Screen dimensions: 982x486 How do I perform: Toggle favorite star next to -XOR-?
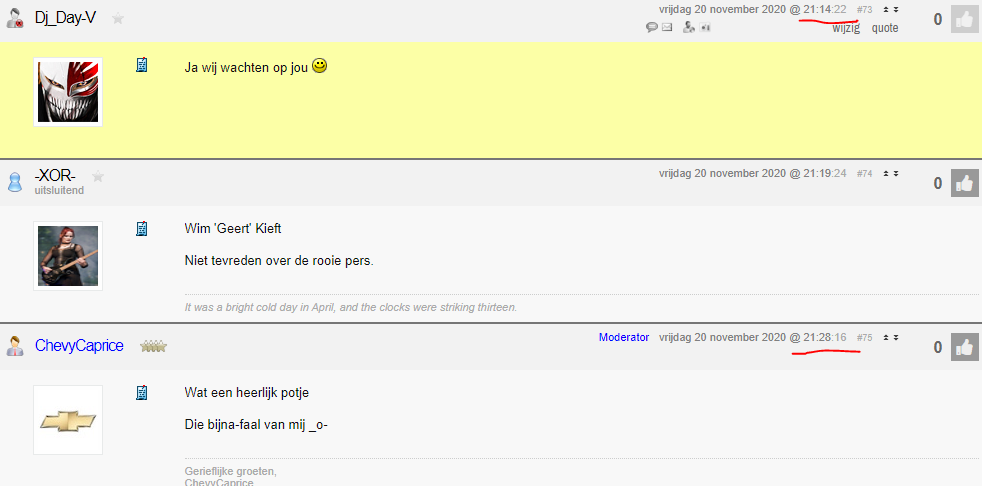point(98,177)
